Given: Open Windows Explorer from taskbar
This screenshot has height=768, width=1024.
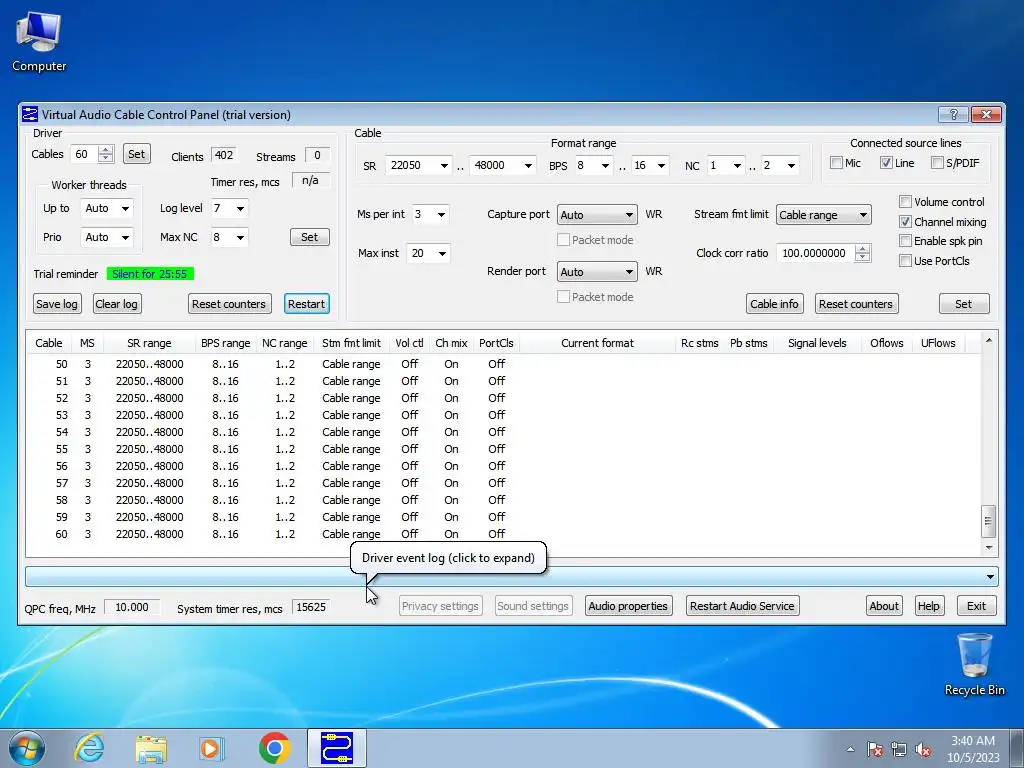Looking at the screenshot, I should point(151,748).
